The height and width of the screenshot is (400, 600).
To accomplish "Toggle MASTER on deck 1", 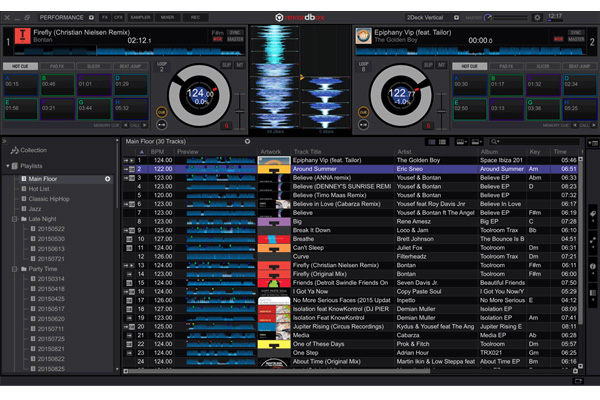I will coord(235,39).
